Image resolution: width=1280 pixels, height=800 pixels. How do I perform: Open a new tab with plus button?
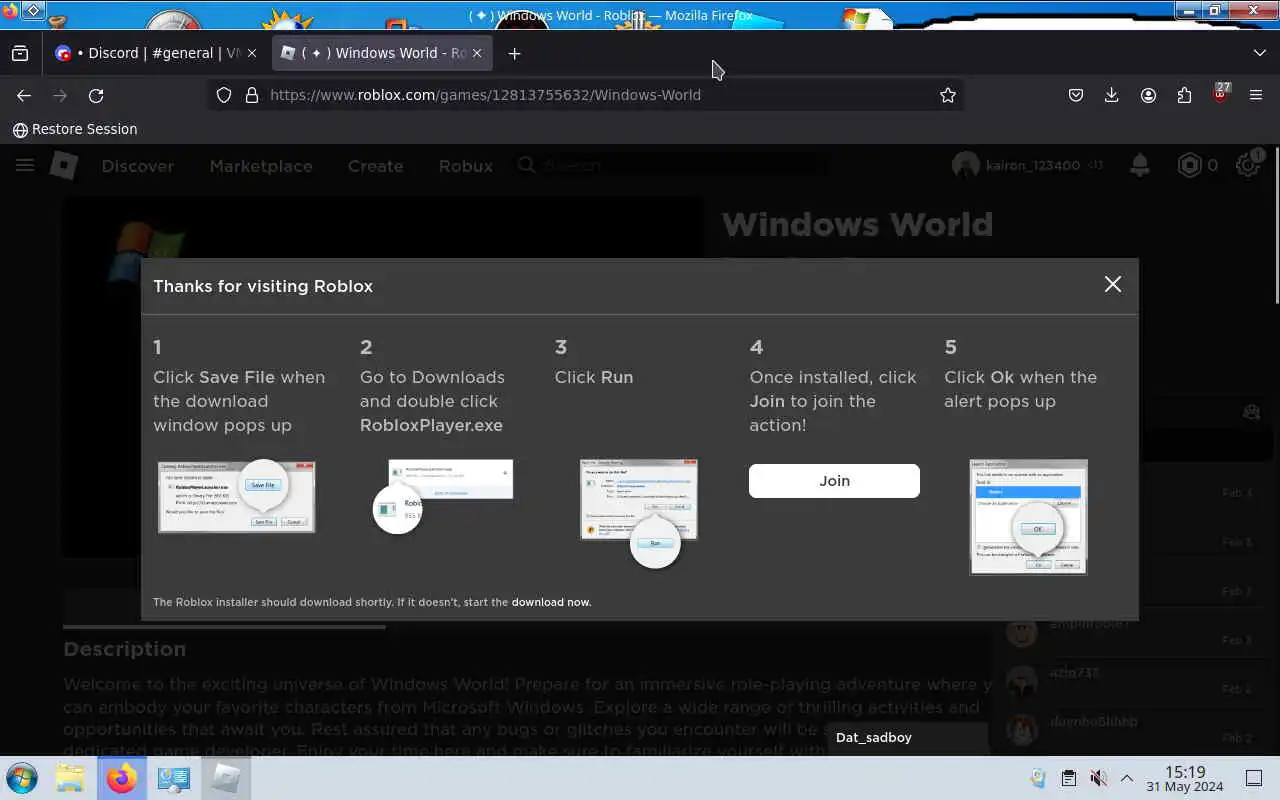coord(514,53)
